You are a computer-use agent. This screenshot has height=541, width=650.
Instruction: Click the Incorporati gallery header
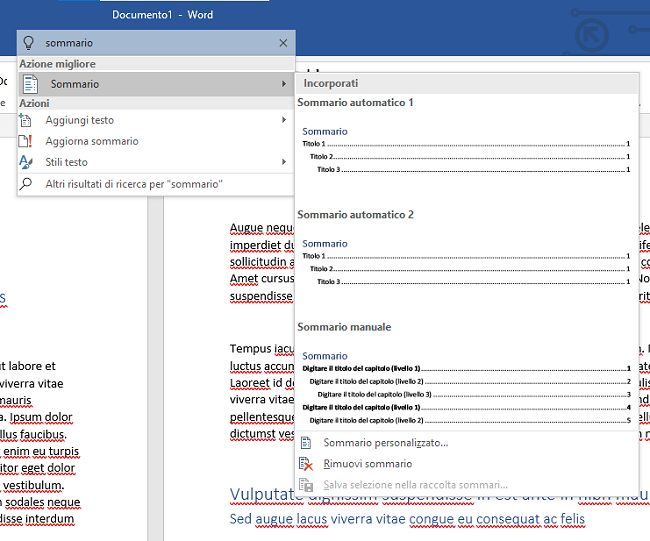pyautogui.click(x=467, y=83)
